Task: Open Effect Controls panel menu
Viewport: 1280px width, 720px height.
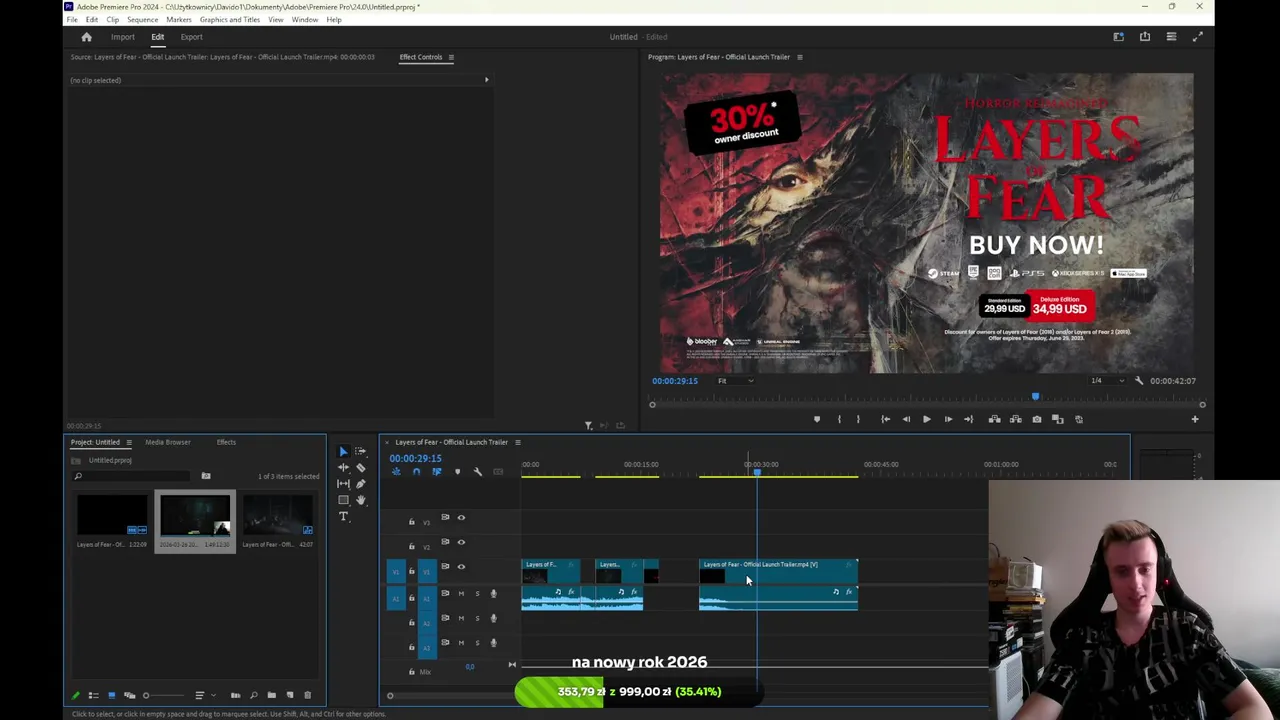Action: point(450,57)
